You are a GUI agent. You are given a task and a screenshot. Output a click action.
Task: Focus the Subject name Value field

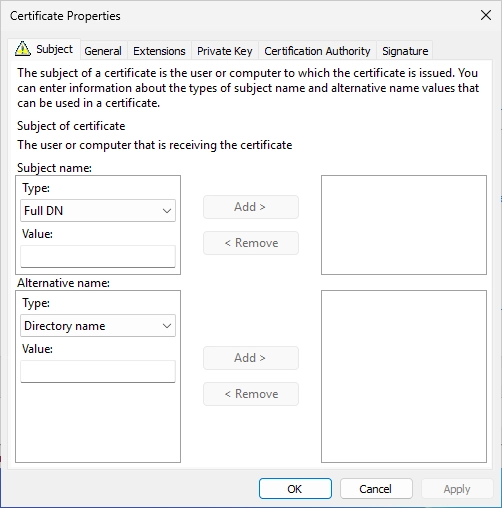(98, 256)
